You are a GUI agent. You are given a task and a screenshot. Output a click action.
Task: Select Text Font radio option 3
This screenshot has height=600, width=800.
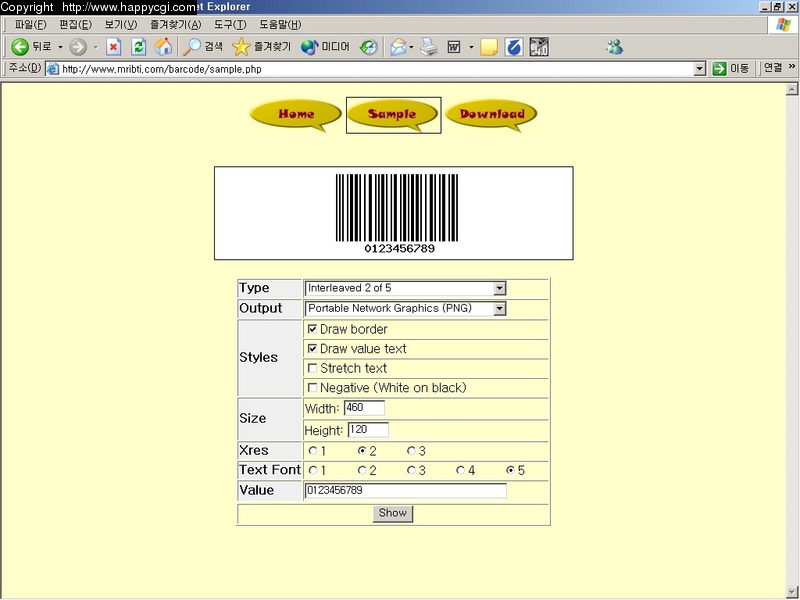pyautogui.click(x=411, y=470)
